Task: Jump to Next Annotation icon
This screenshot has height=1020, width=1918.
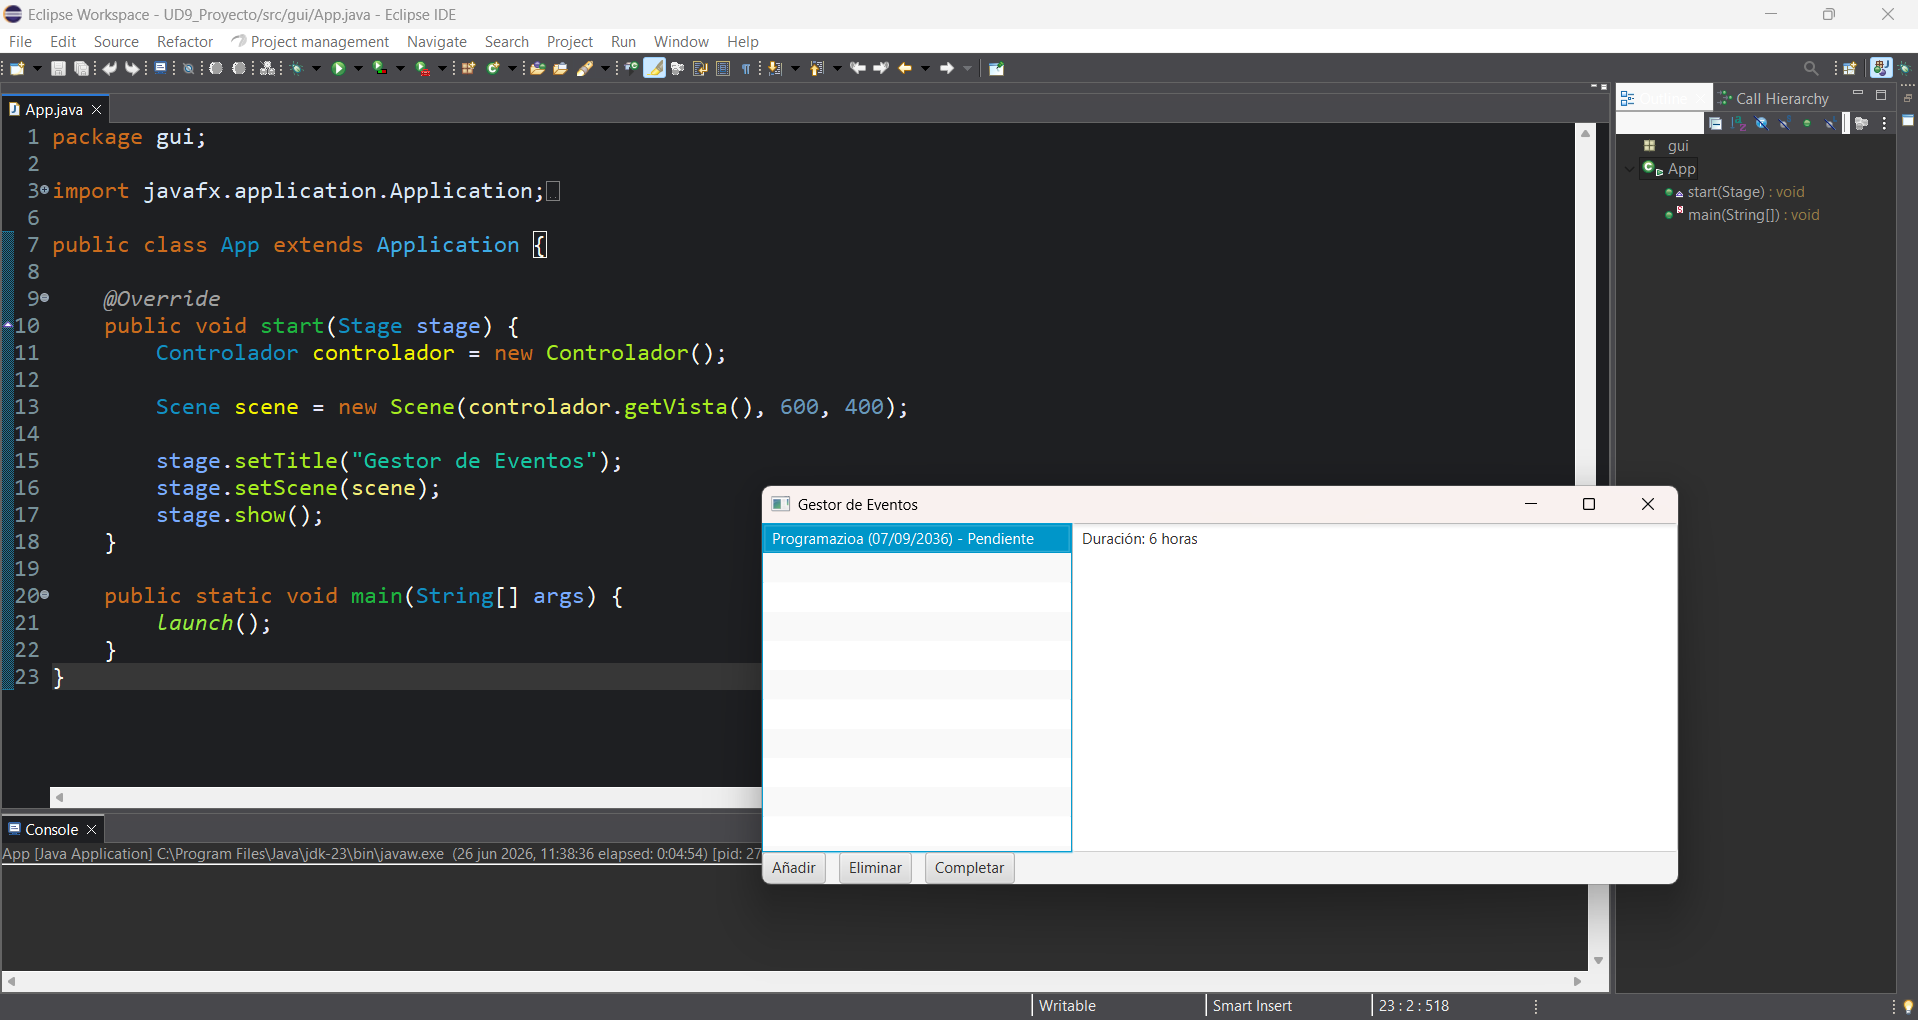Action: [775, 68]
